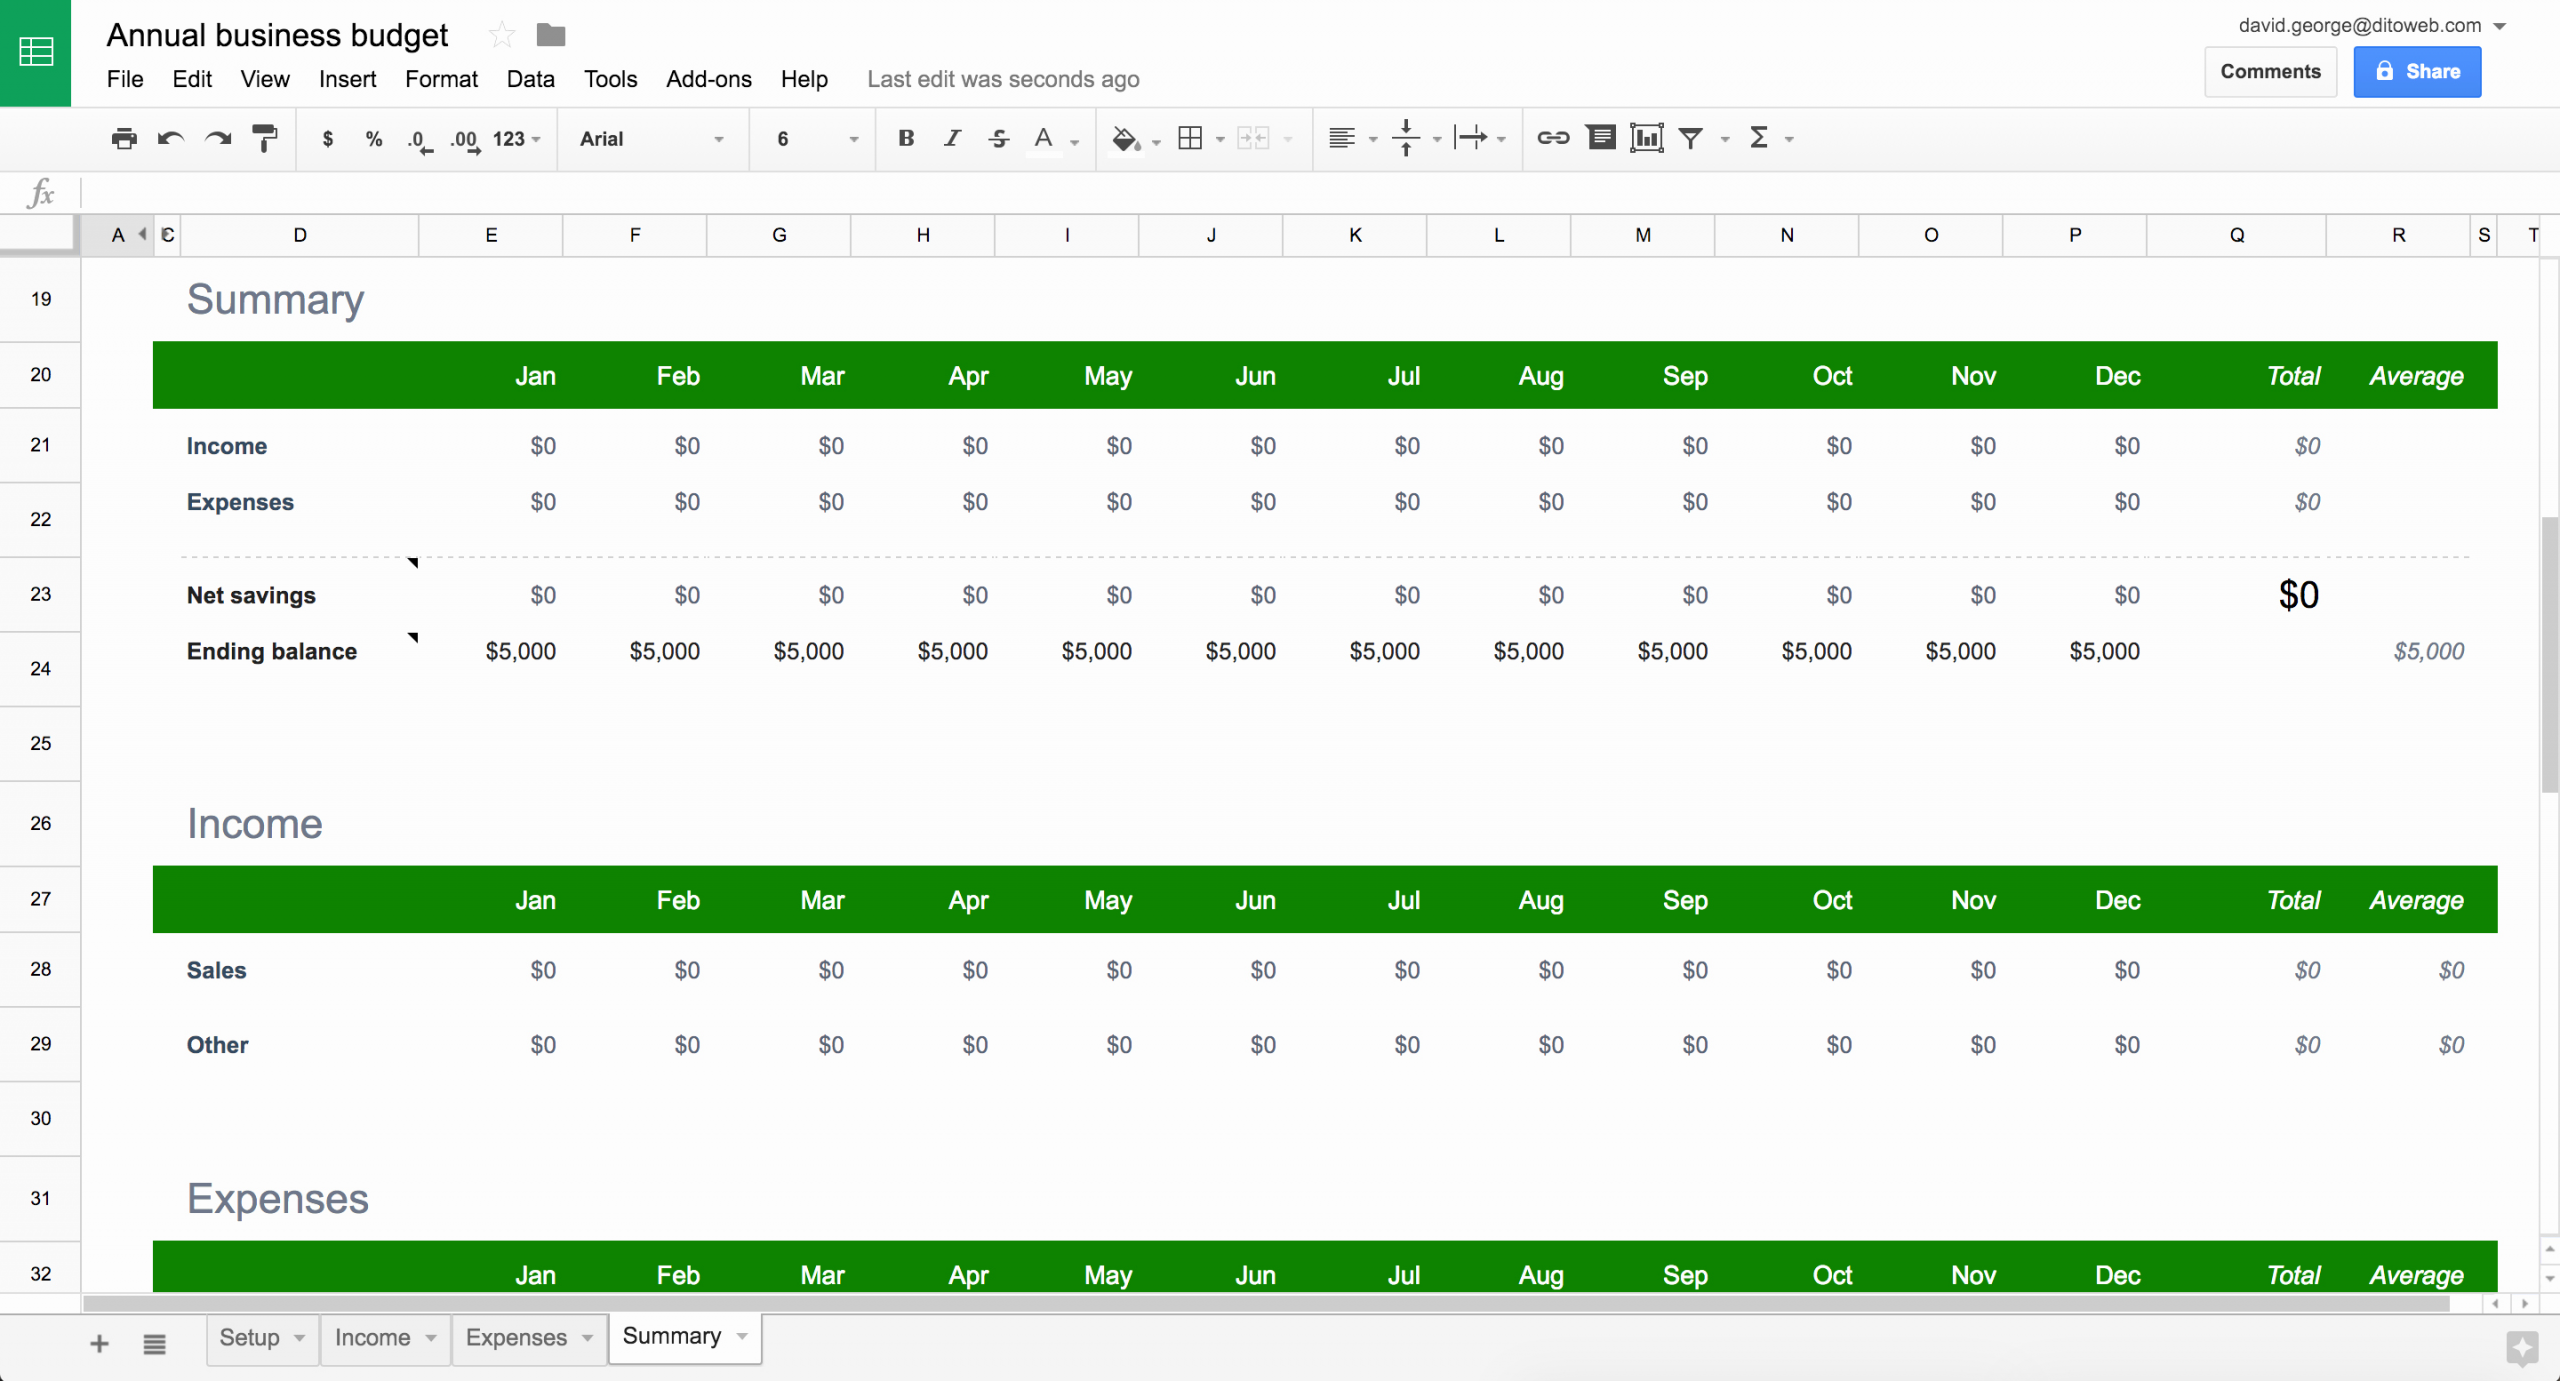Toggle bold formatting on selection
Viewport: 2560px width, 1381px height.
click(906, 136)
